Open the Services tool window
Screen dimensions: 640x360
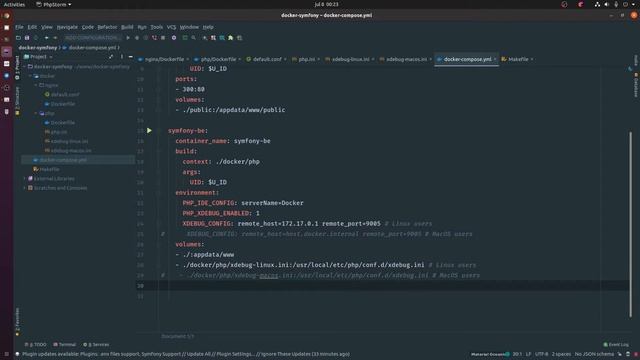pos(96,344)
